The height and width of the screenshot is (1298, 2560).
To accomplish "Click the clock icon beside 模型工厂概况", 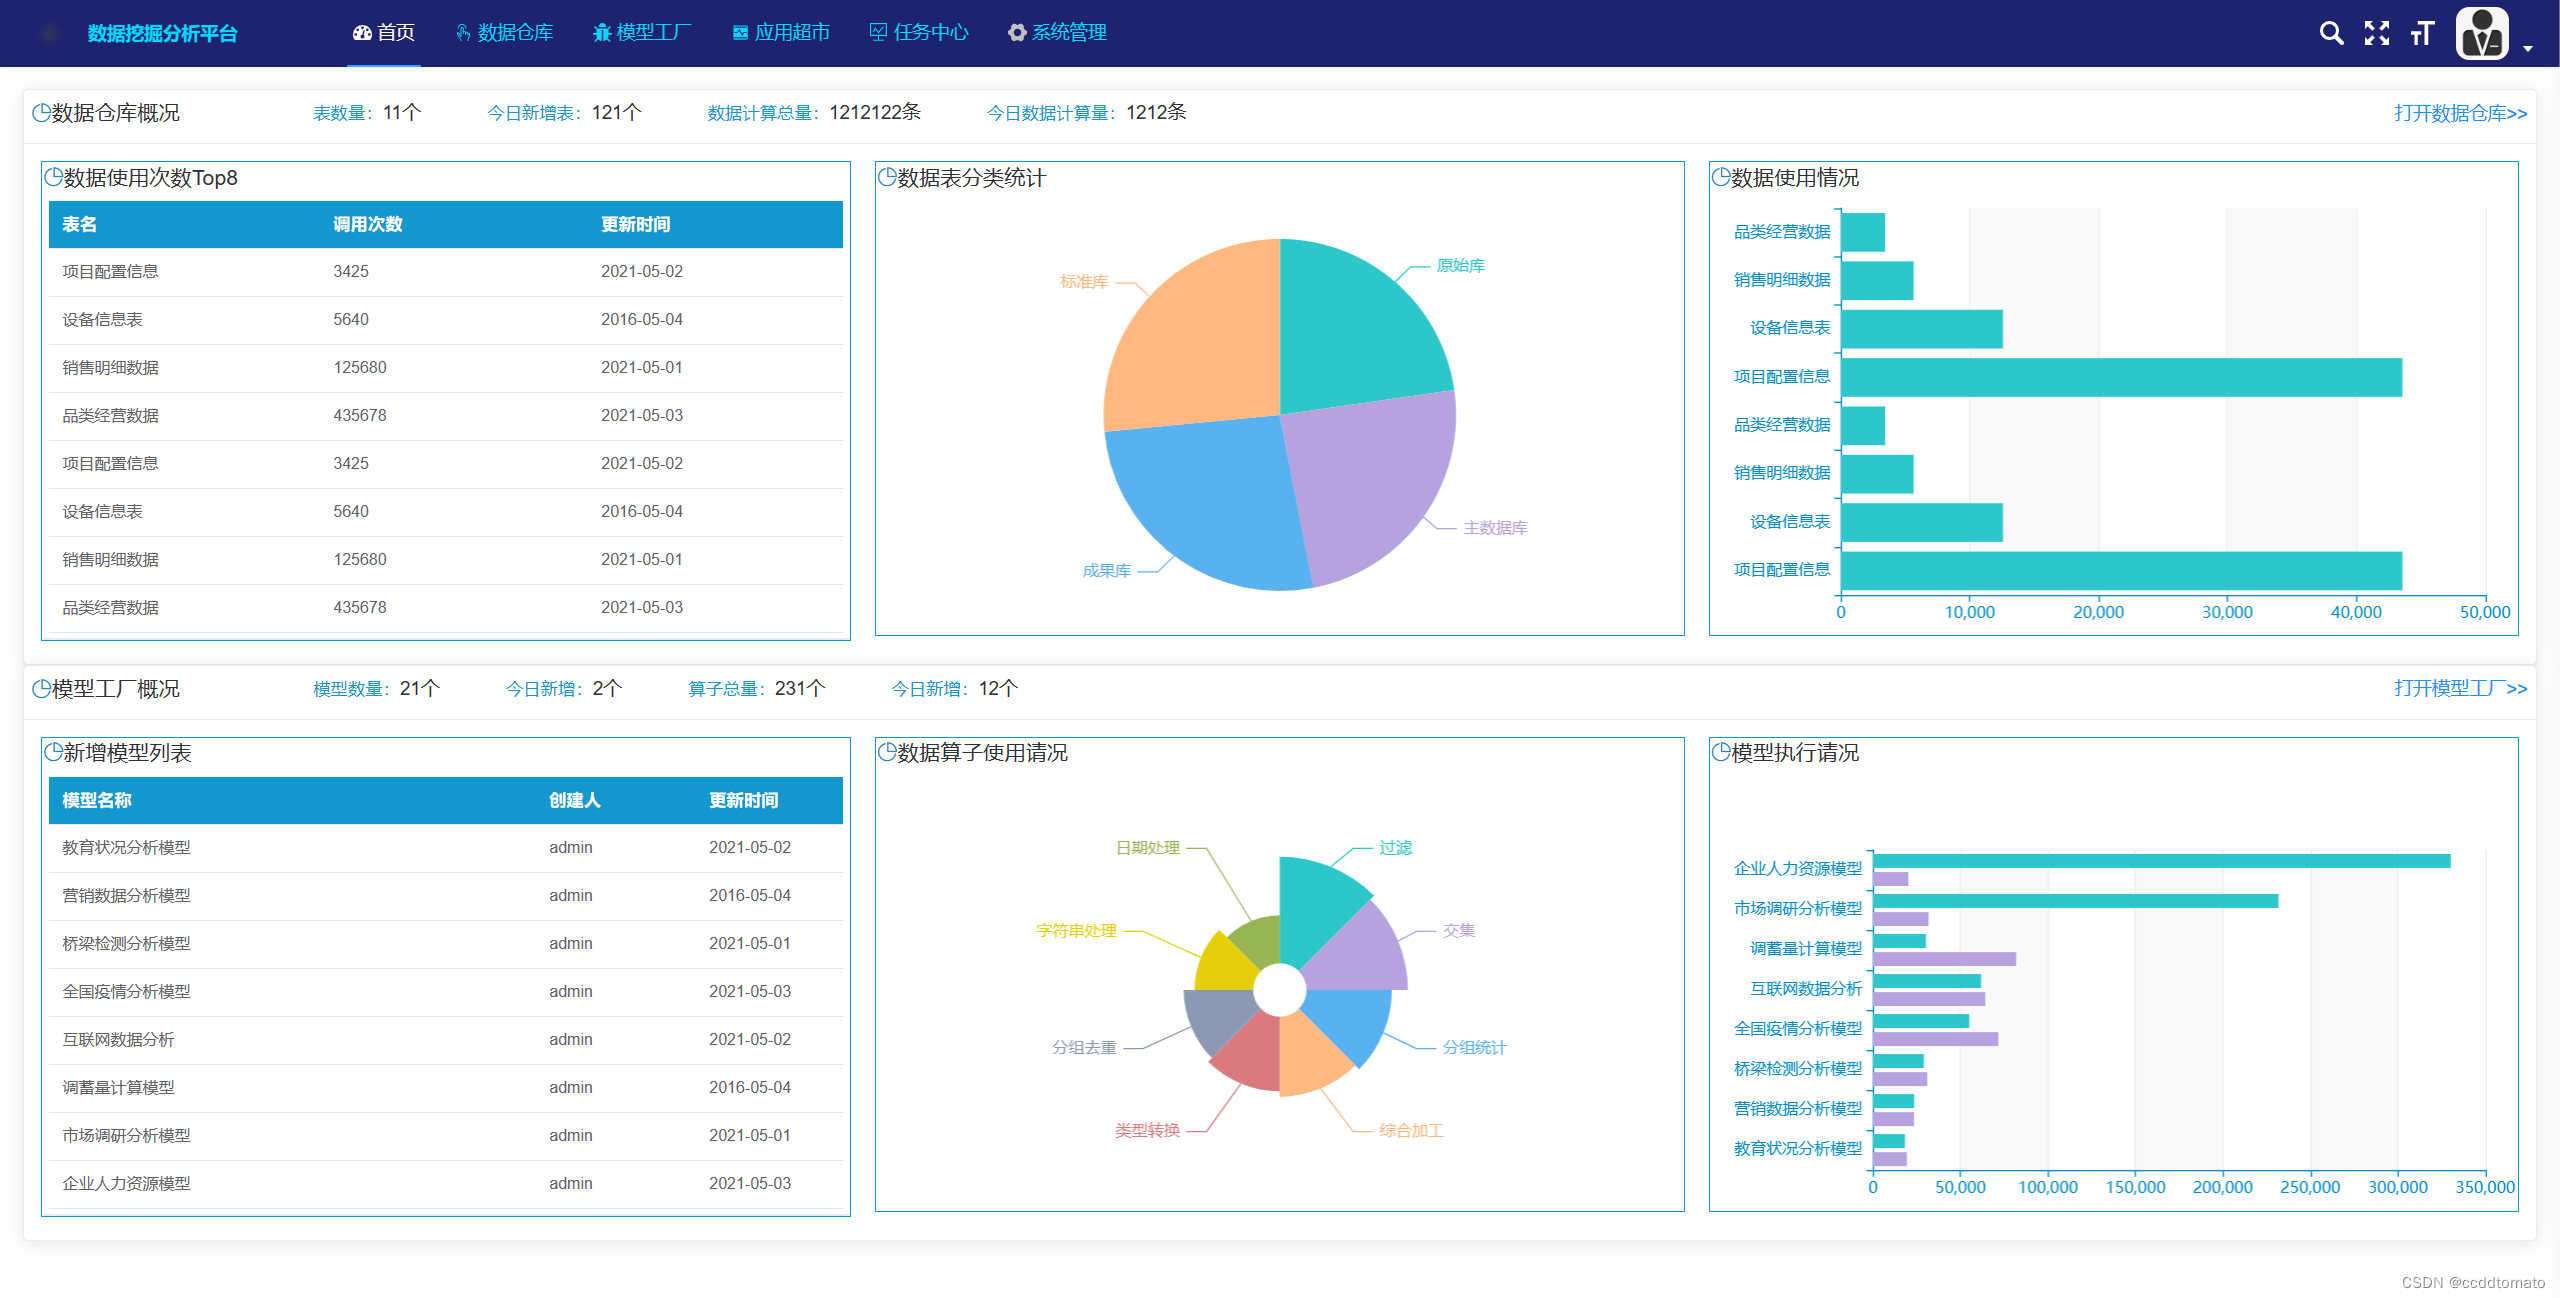I will pyautogui.click(x=41, y=689).
